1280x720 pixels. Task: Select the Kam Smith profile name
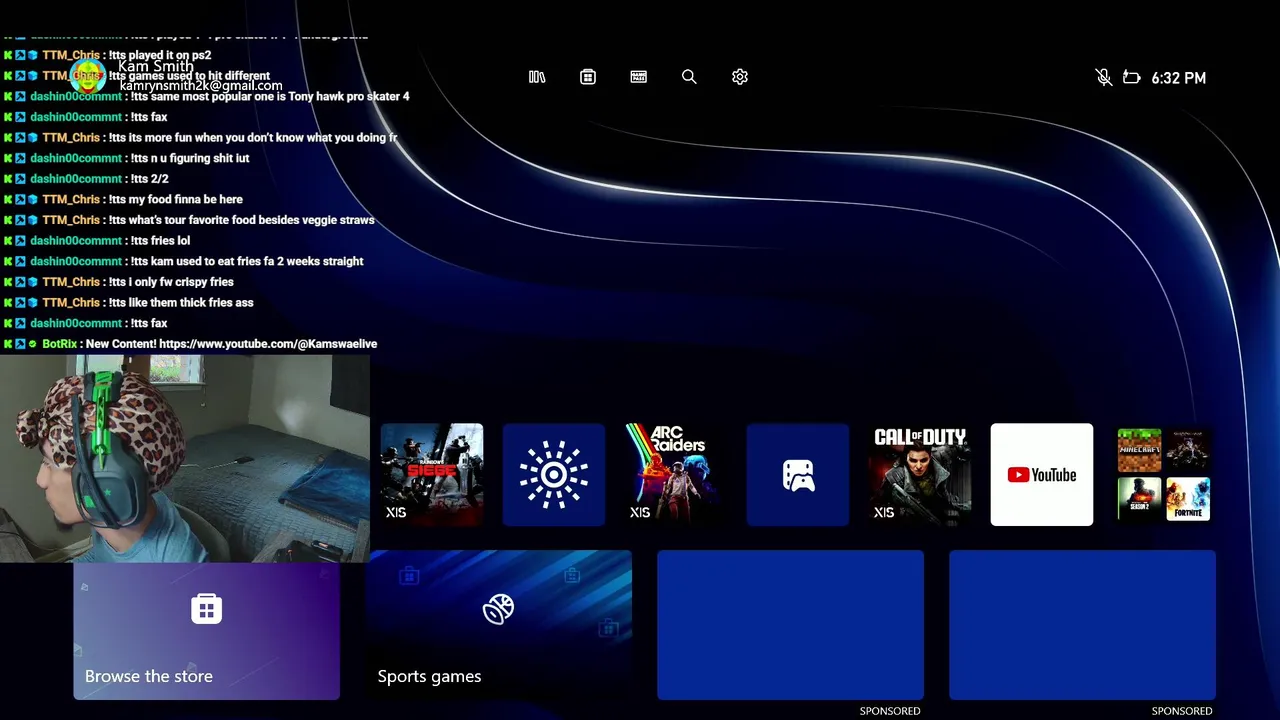click(x=156, y=67)
